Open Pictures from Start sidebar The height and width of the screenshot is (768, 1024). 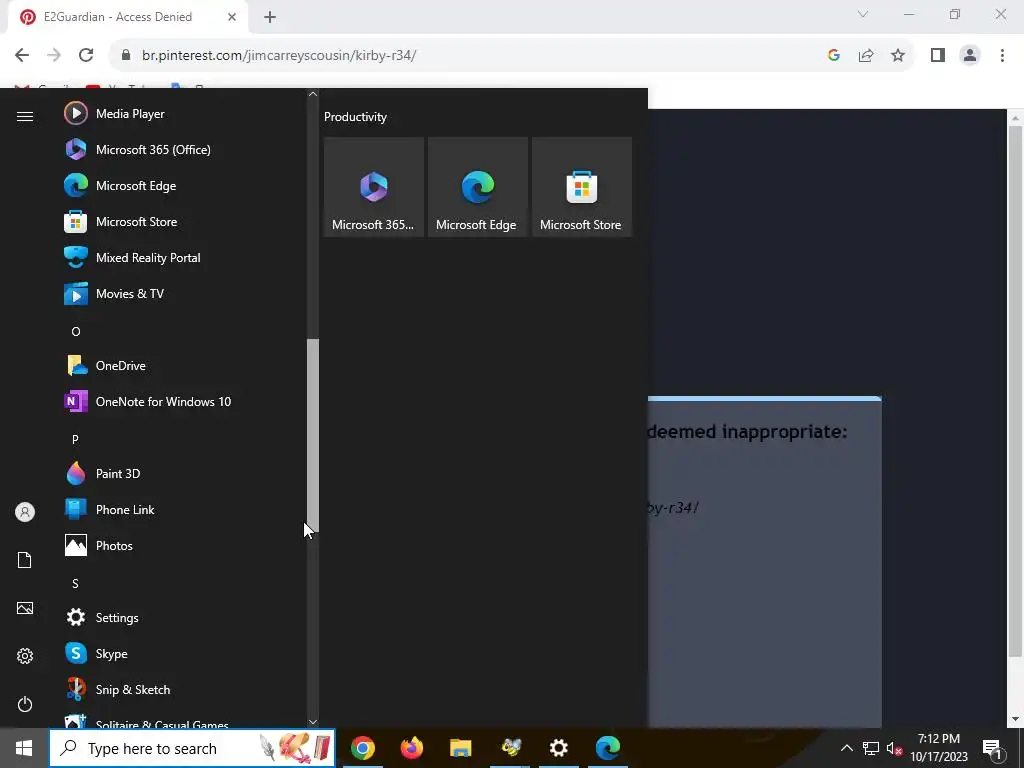(25, 608)
